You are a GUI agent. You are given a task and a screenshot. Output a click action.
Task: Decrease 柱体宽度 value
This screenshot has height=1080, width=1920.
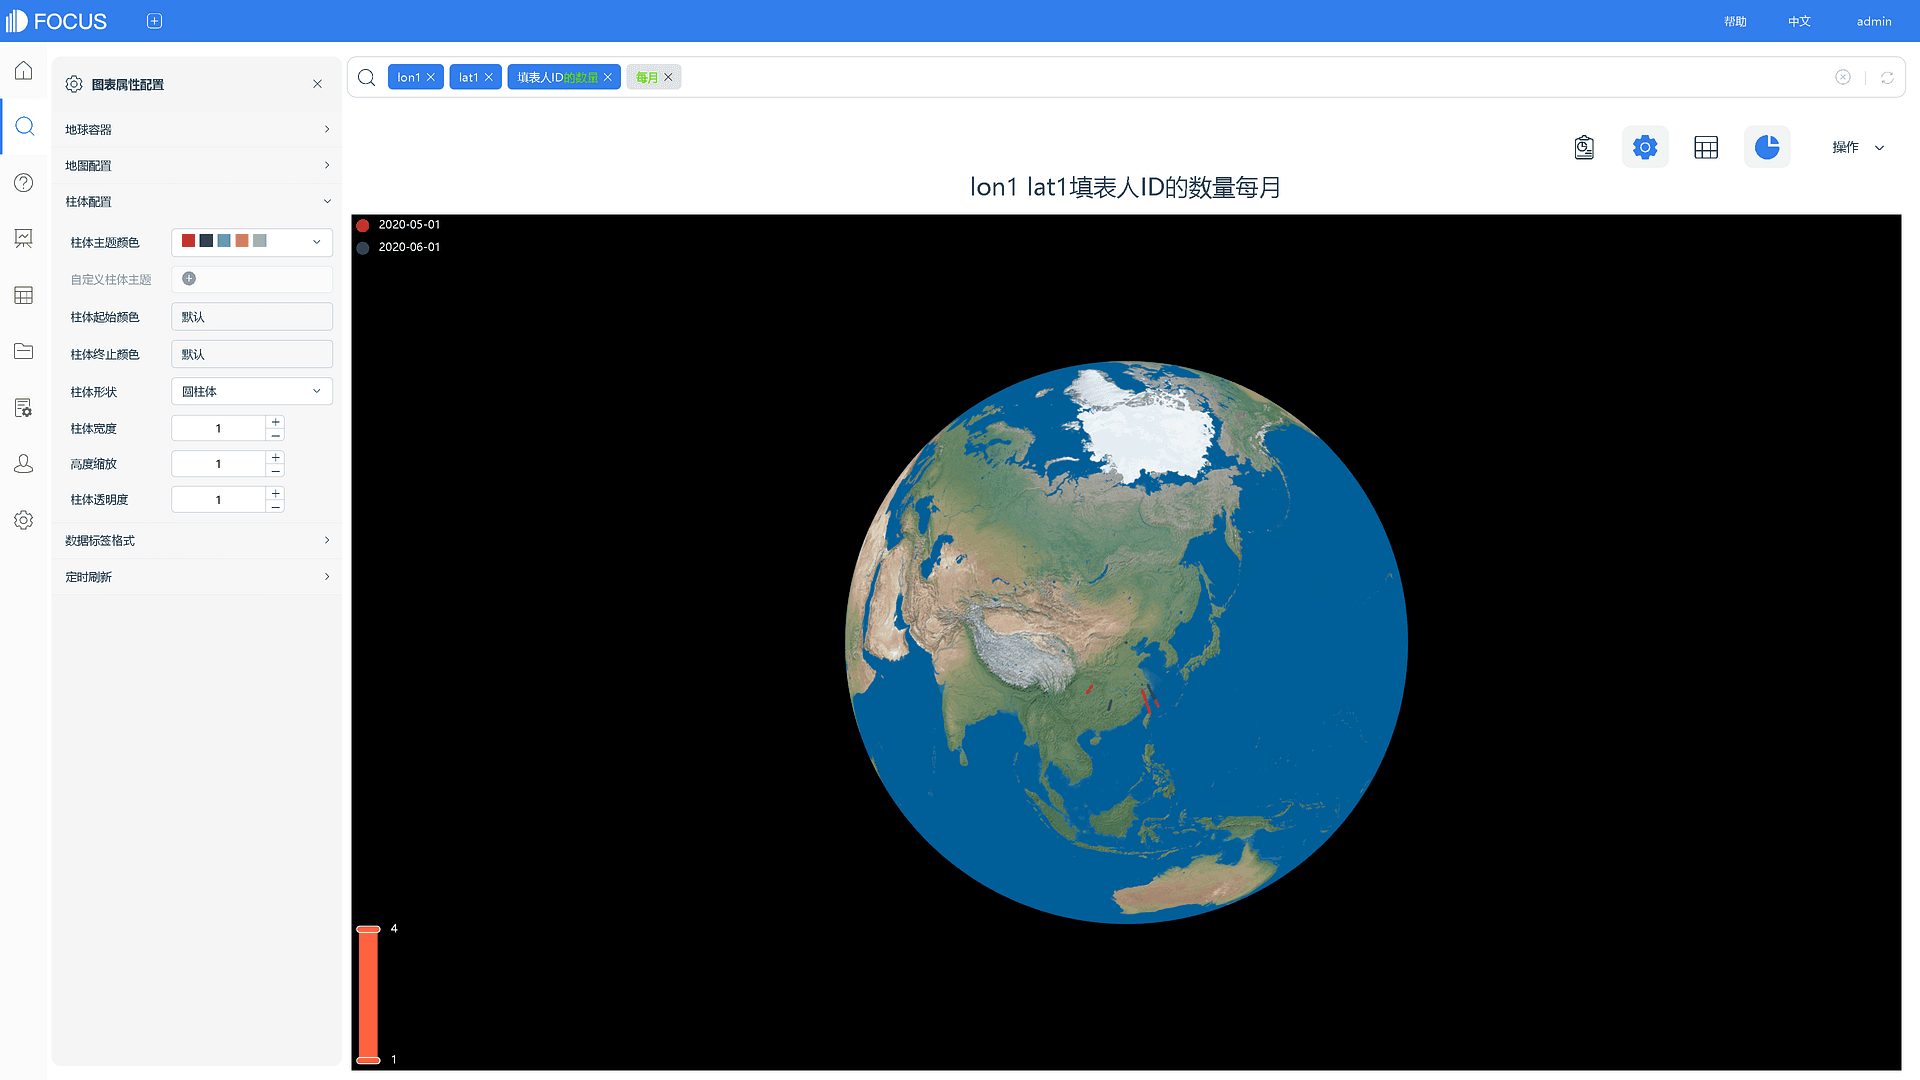(276, 435)
